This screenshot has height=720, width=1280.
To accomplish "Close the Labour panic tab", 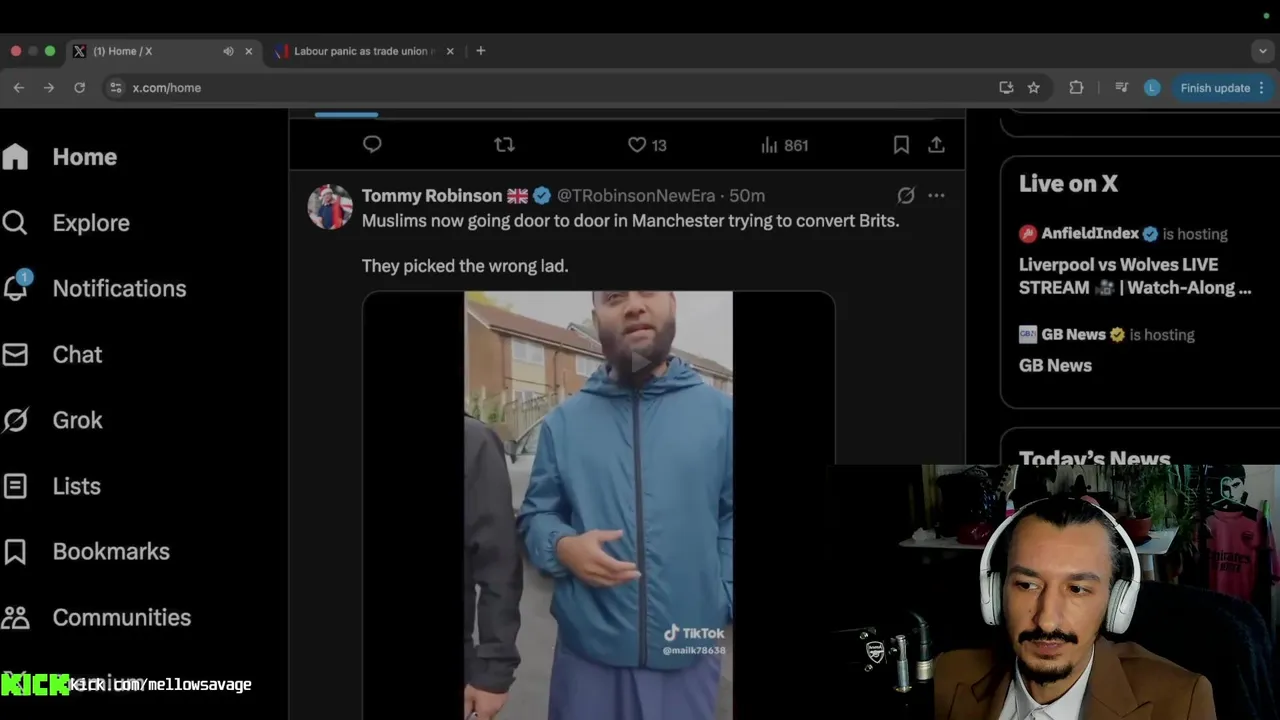I will click(x=450, y=51).
